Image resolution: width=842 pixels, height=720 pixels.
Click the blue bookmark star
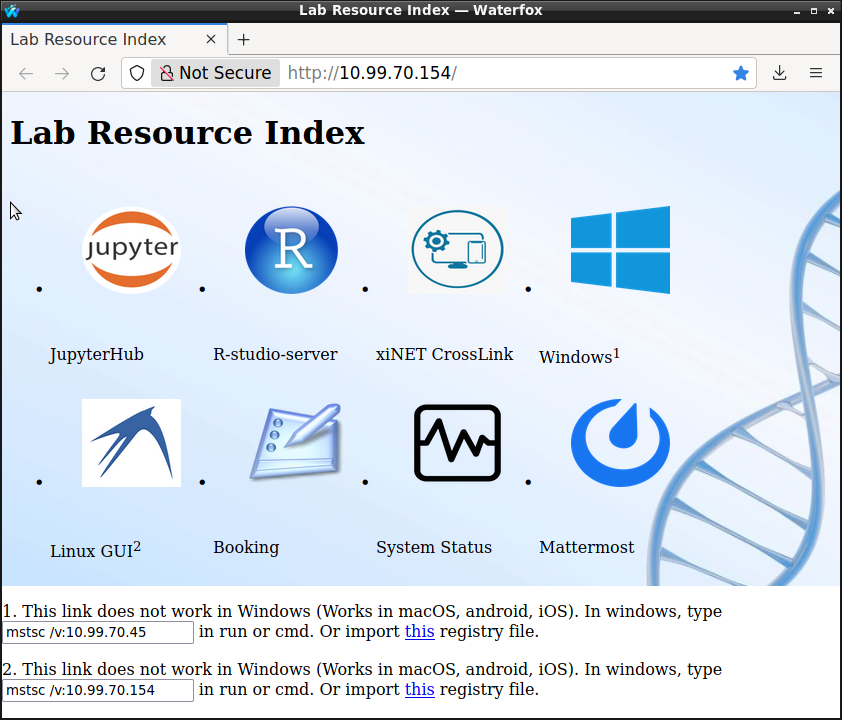pyautogui.click(x=741, y=73)
